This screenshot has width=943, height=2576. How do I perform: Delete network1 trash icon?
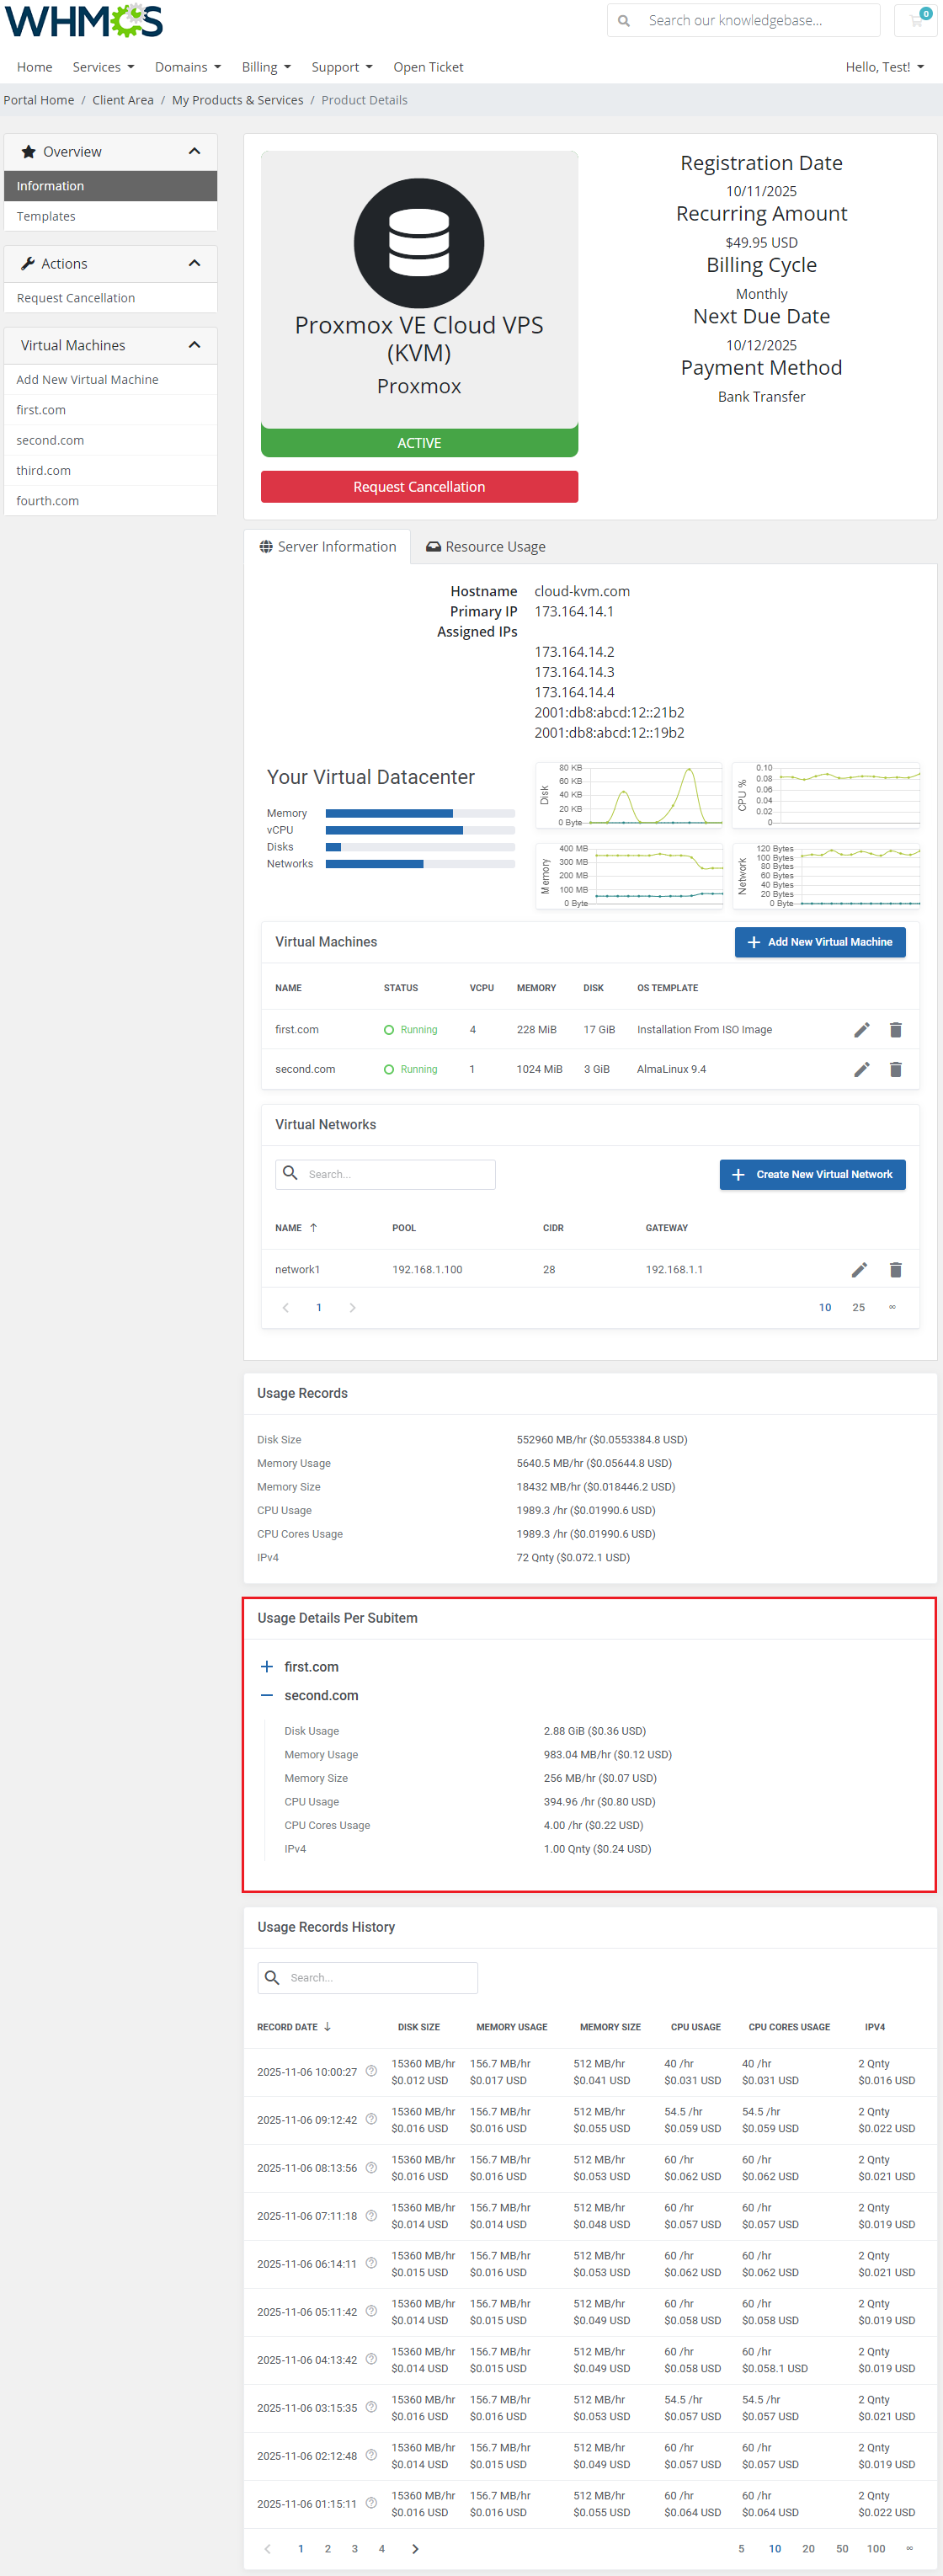(896, 1270)
